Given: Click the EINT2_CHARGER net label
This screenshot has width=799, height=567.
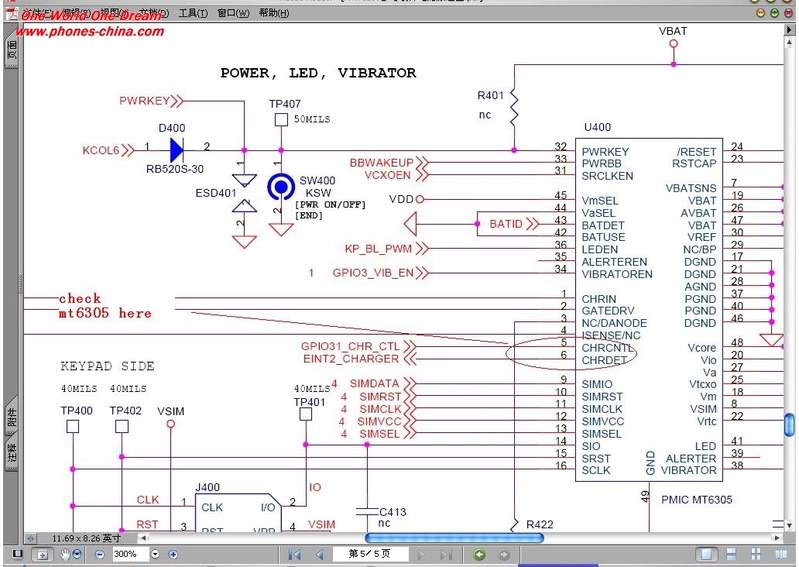Looking at the screenshot, I should [351, 359].
